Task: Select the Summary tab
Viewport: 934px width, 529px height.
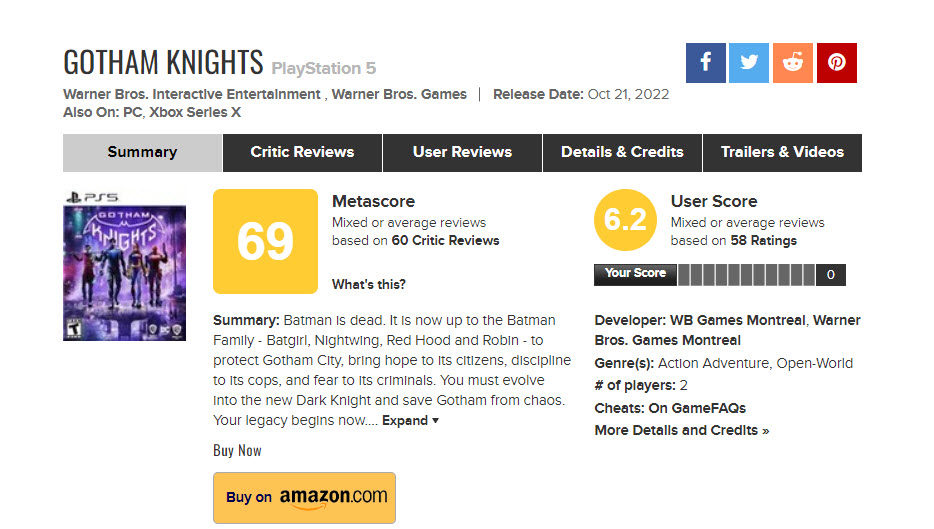Action: coord(142,153)
